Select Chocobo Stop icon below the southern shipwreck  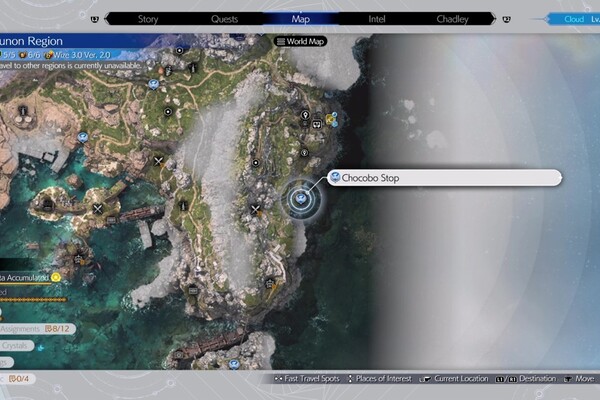(x=234, y=364)
